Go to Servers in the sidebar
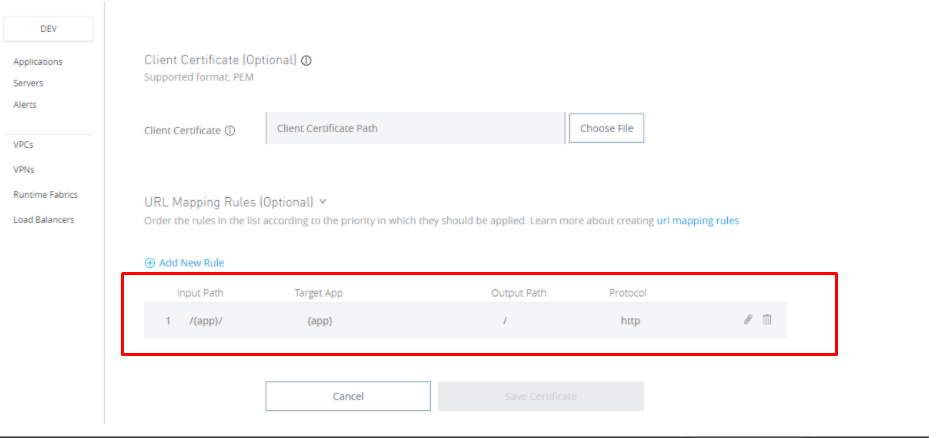The height and width of the screenshot is (438, 938). [x=28, y=83]
